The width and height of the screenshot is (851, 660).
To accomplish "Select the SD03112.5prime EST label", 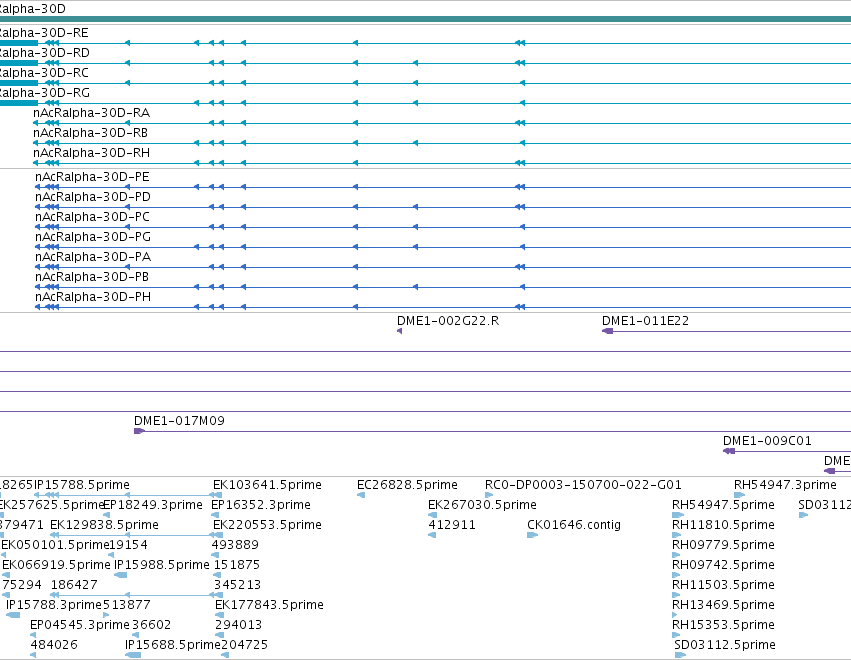I will [725, 645].
